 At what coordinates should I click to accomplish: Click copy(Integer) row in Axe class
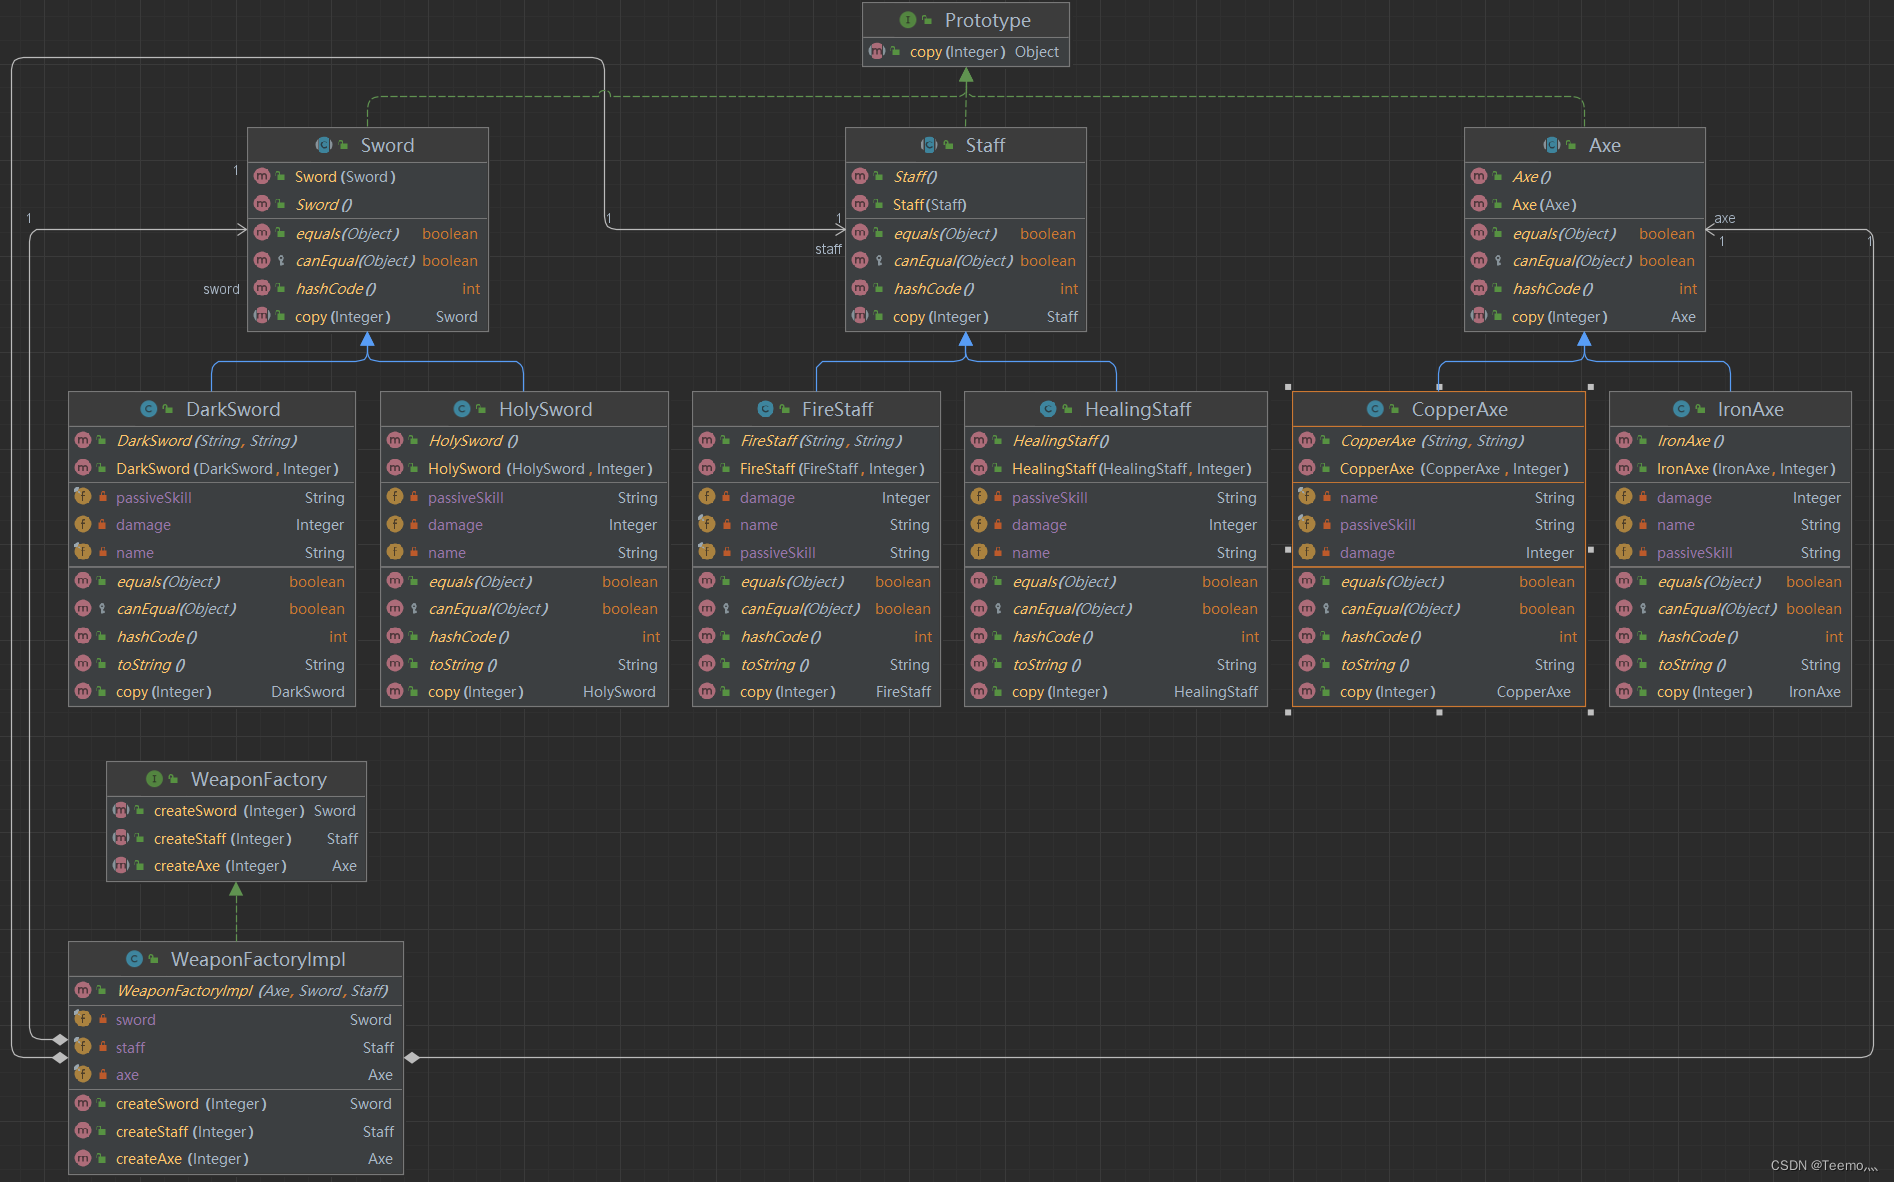coord(1585,316)
